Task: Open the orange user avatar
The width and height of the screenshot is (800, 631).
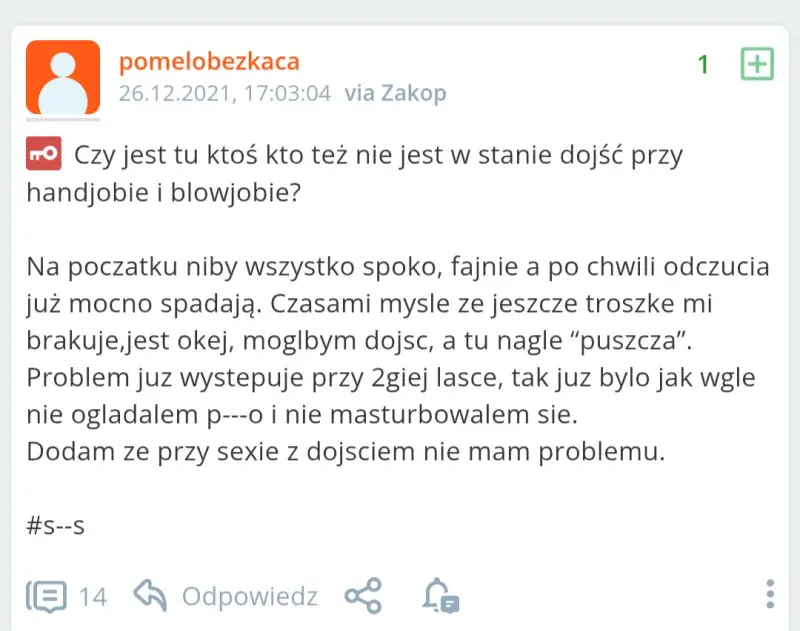Action: tap(62, 77)
